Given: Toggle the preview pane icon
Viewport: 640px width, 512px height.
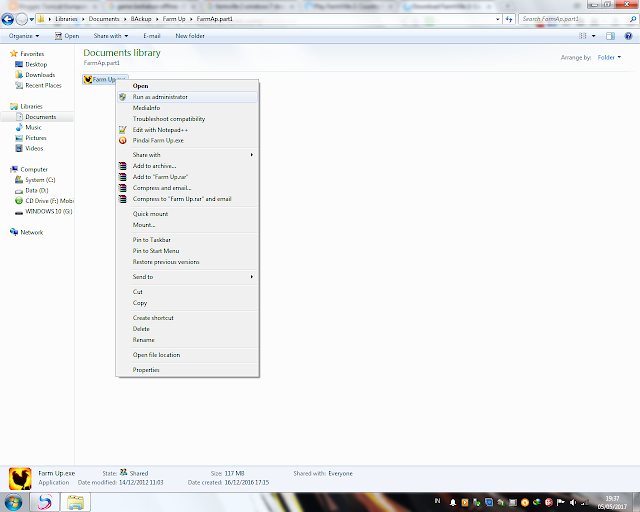Looking at the screenshot, I should pyautogui.click(x=610, y=36).
